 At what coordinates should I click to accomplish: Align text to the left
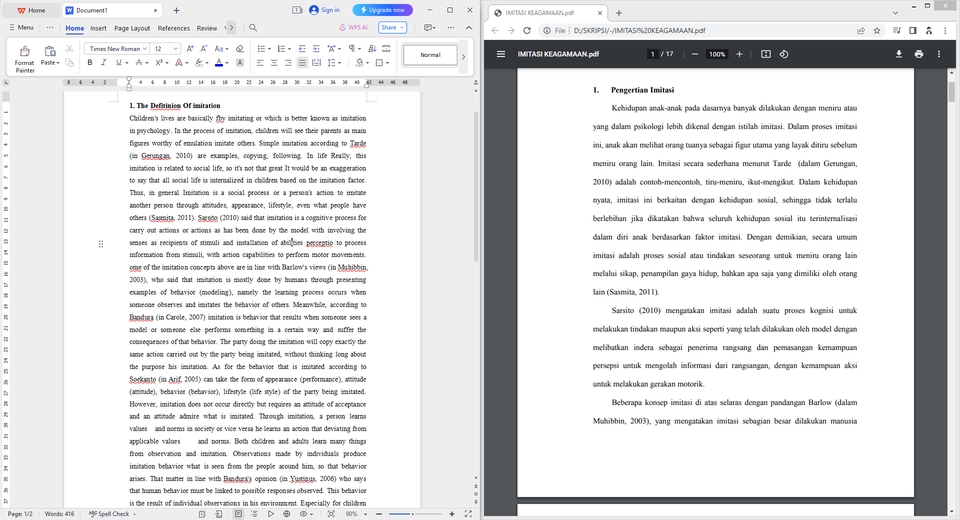tap(260, 62)
